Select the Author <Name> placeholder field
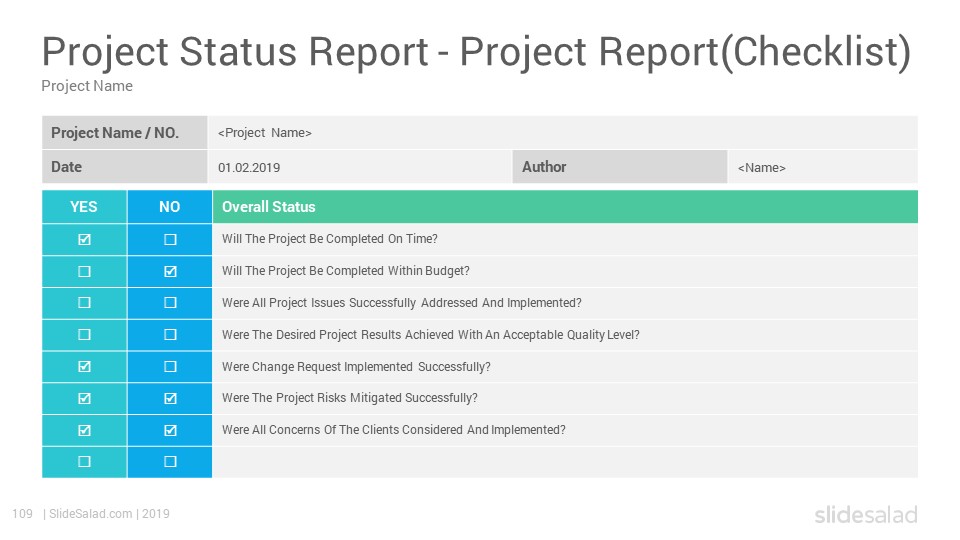 click(823, 167)
